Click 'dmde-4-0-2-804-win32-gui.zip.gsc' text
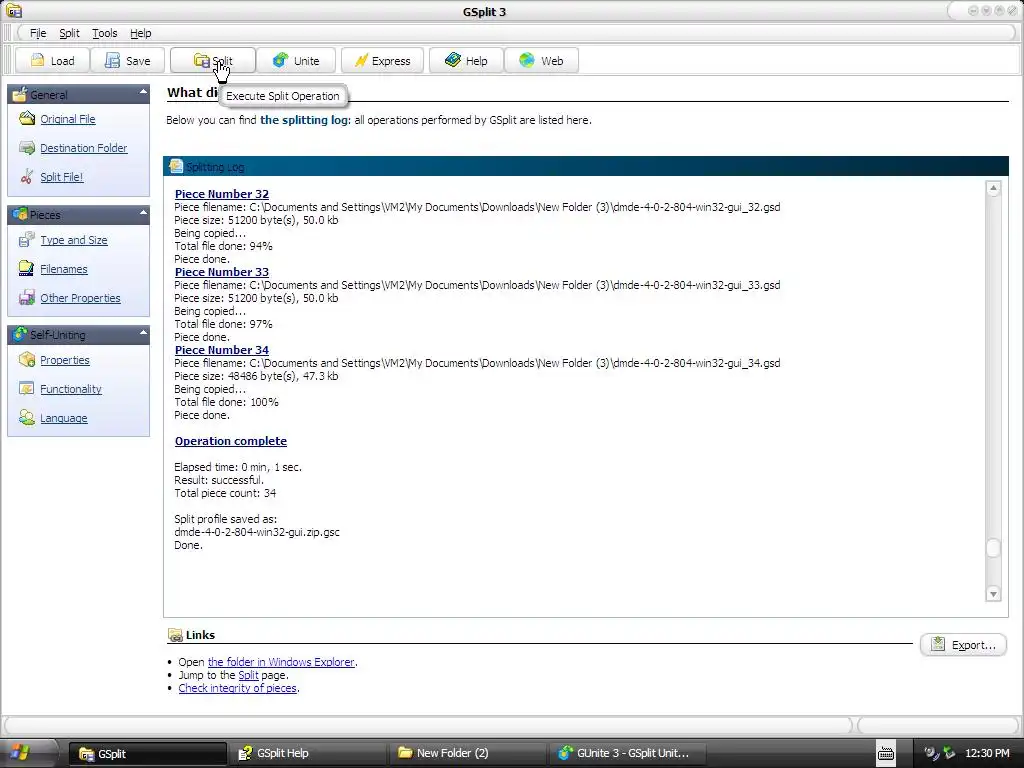1024x768 pixels. point(257,532)
